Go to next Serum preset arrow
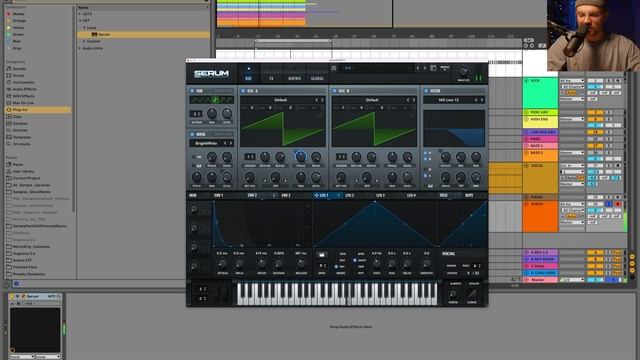Screen dimensions: 640x360 pyautogui.click(x=424, y=68)
